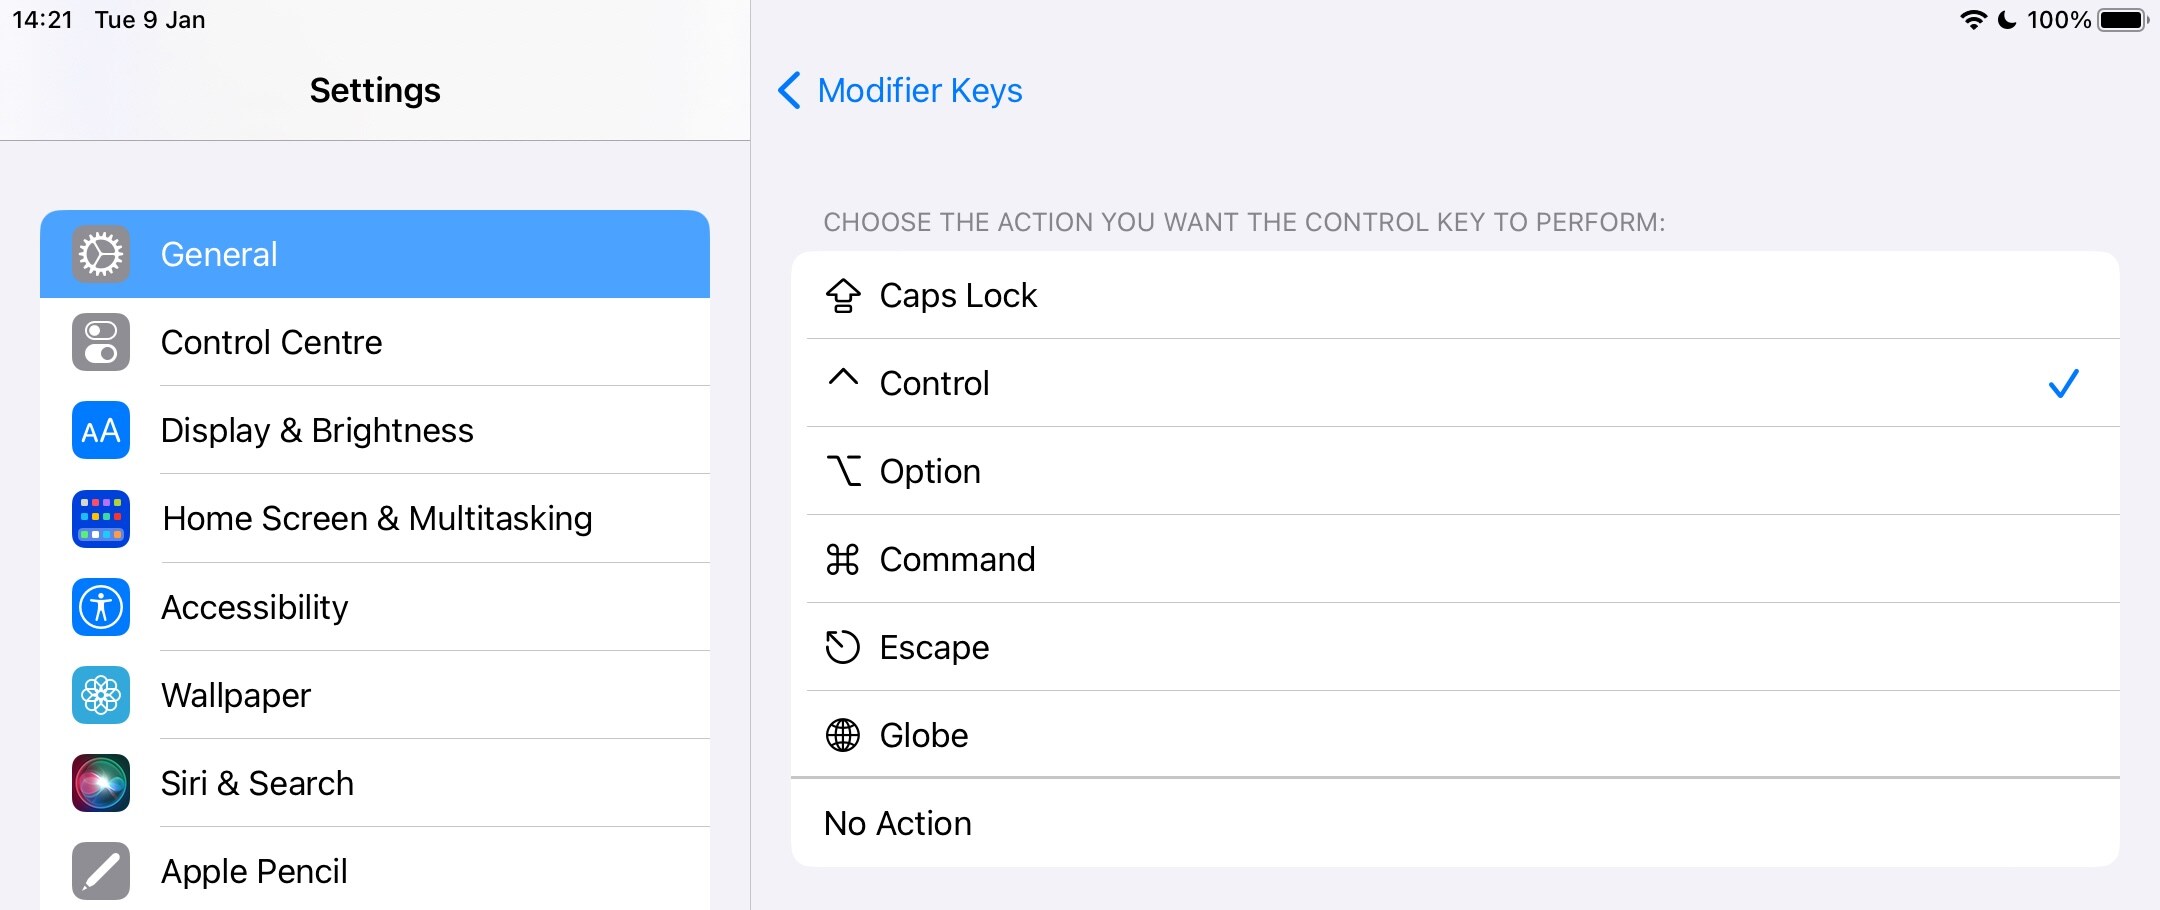Click the checkmark beside Control
This screenshot has width=2160, height=910.
point(2064,383)
